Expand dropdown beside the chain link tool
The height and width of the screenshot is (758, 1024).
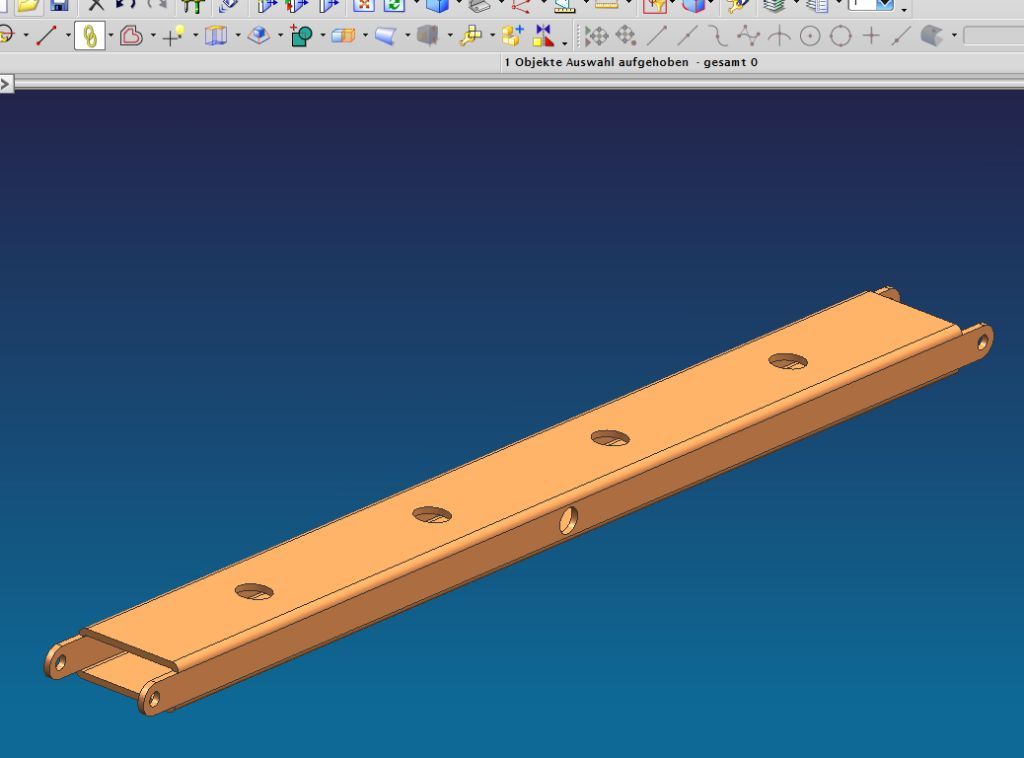pos(110,37)
